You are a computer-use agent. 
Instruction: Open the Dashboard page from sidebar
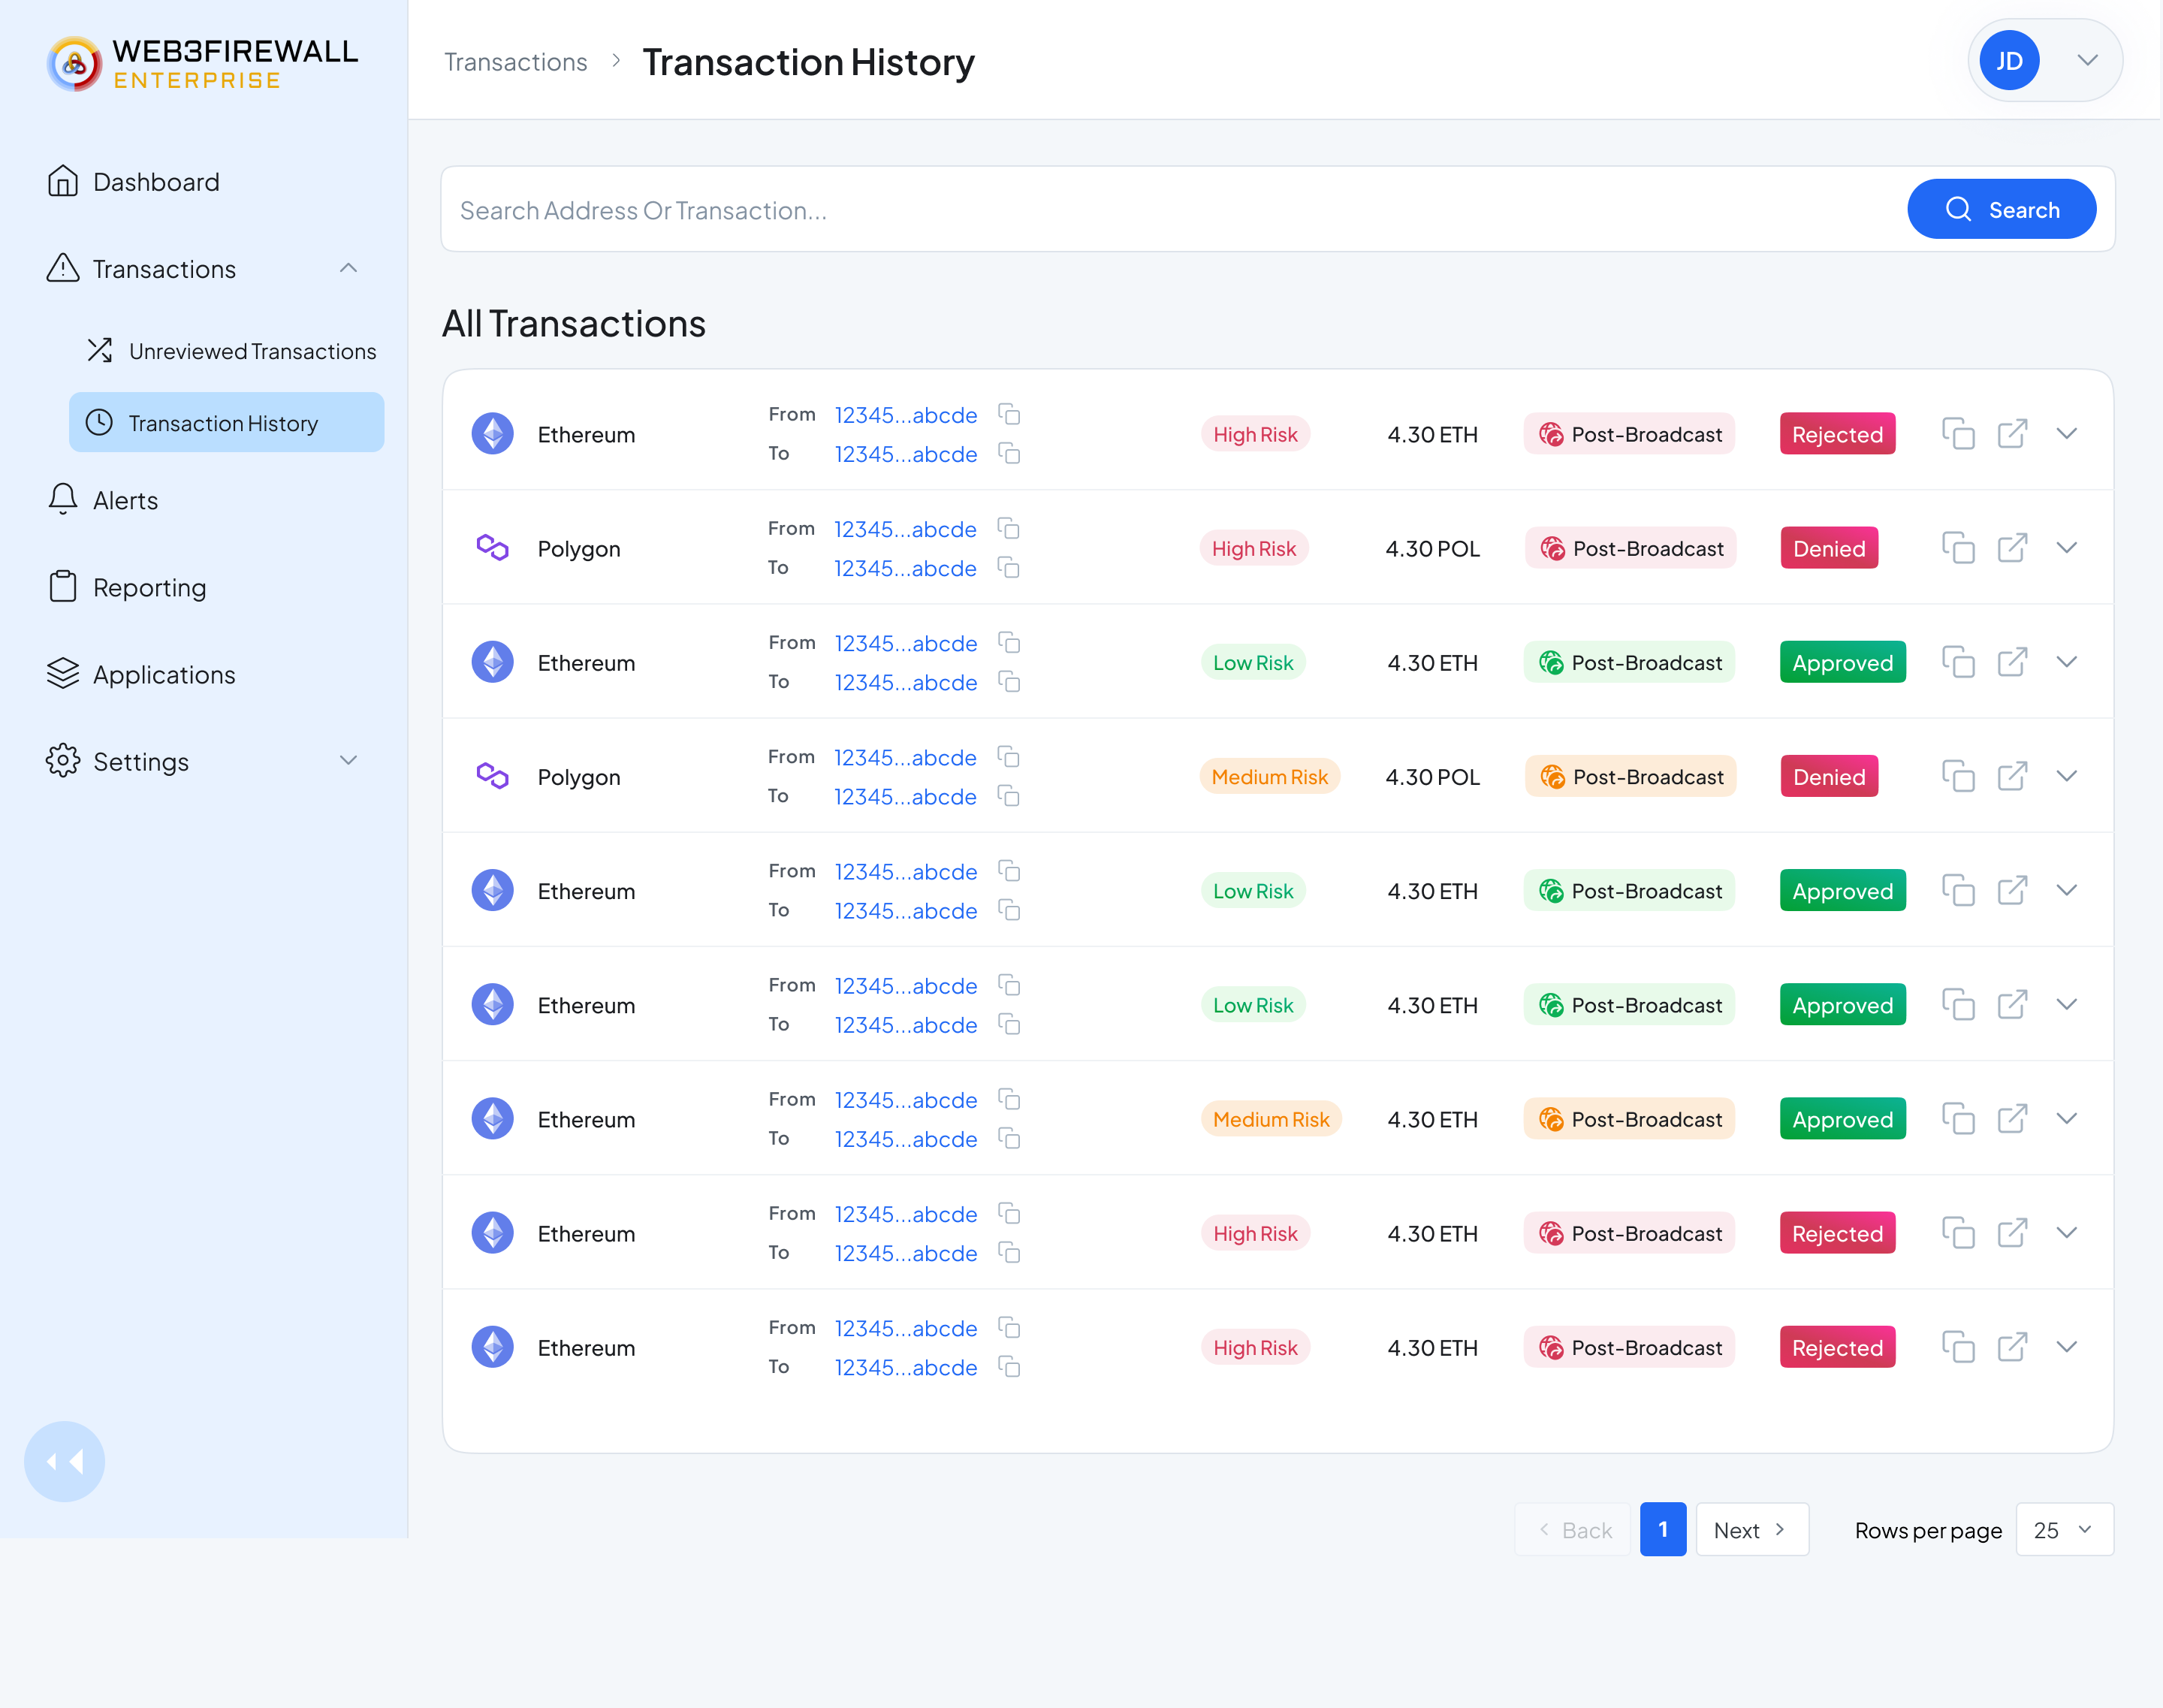(133, 182)
